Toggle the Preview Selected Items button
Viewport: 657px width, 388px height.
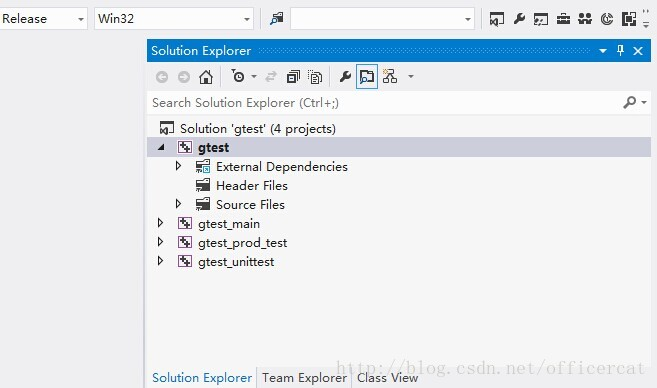(367, 77)
